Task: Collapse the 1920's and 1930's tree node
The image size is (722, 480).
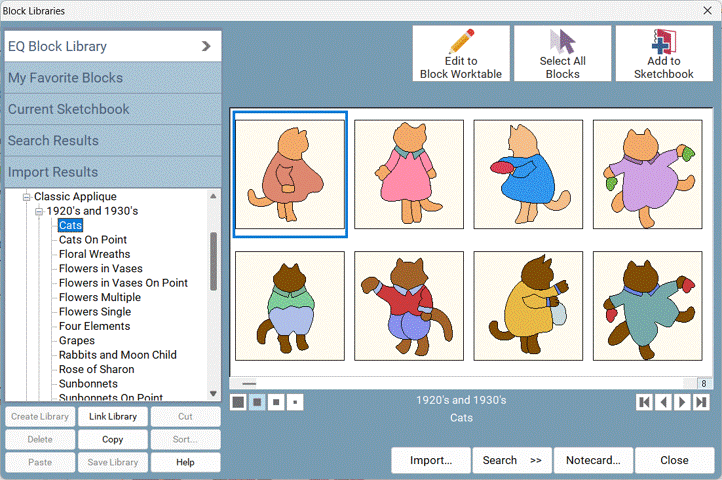Action: 38,211
